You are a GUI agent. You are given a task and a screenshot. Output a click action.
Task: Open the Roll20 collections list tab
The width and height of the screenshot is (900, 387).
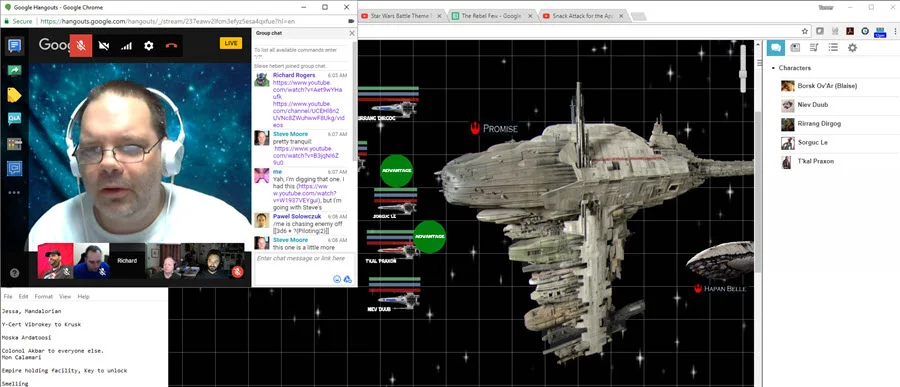tap(833, 48)
